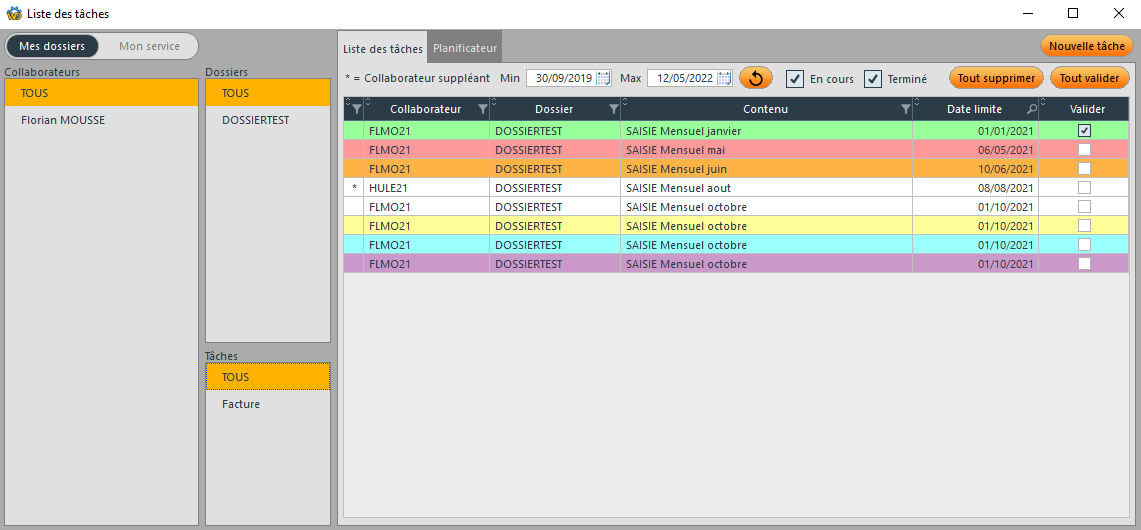Click the orange refresh arrow button
Image resolution: width=1141 pixels, height=530 pixels.
756,78
